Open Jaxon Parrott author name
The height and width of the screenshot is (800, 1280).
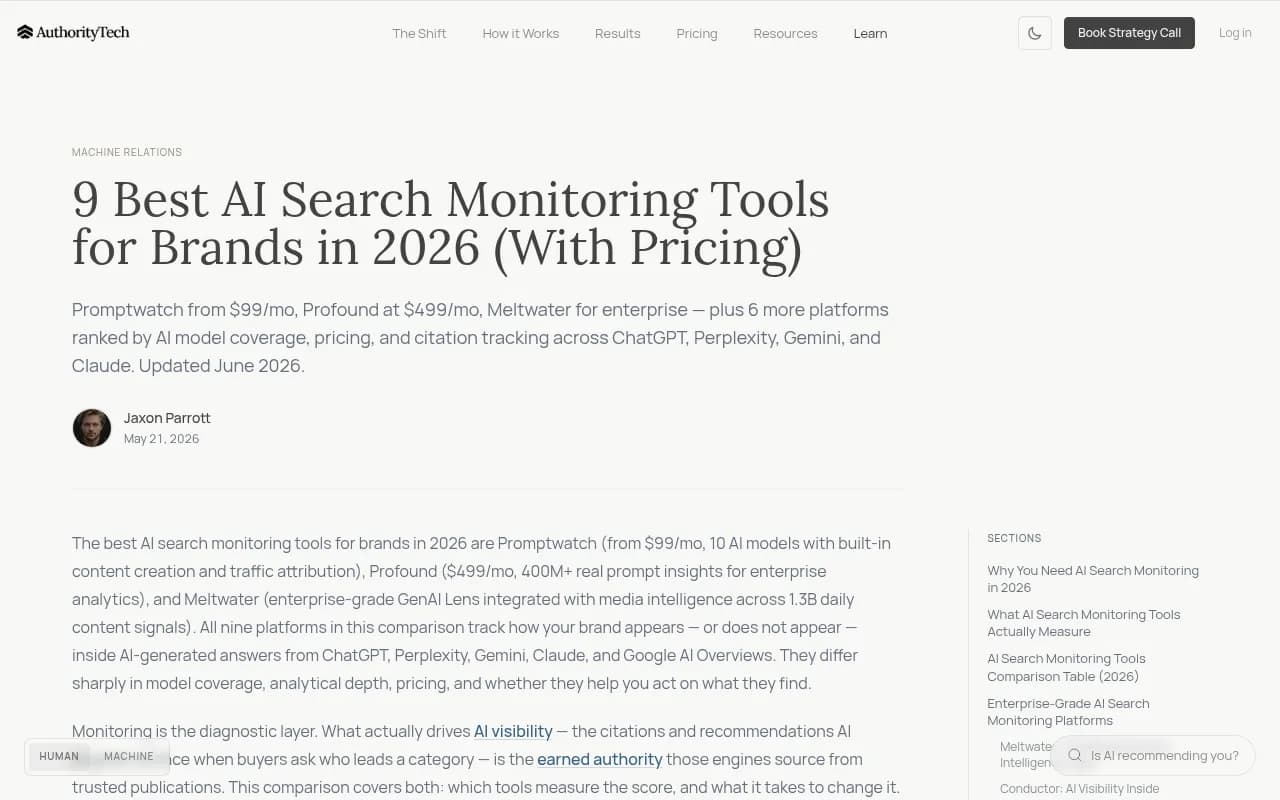tap(167, 418)
